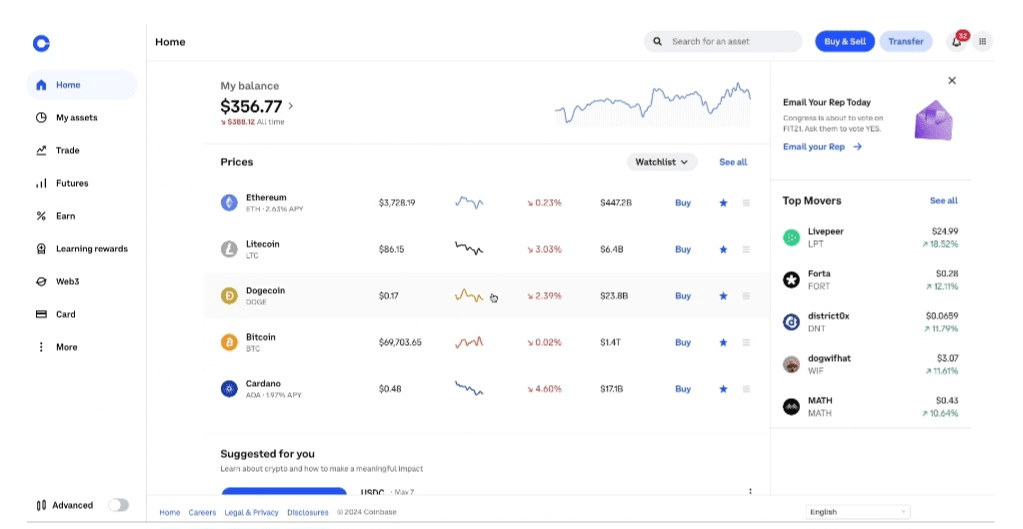The image size is (1023, 529).
Task: Click the balance history chart
Action: coord(652,105)
